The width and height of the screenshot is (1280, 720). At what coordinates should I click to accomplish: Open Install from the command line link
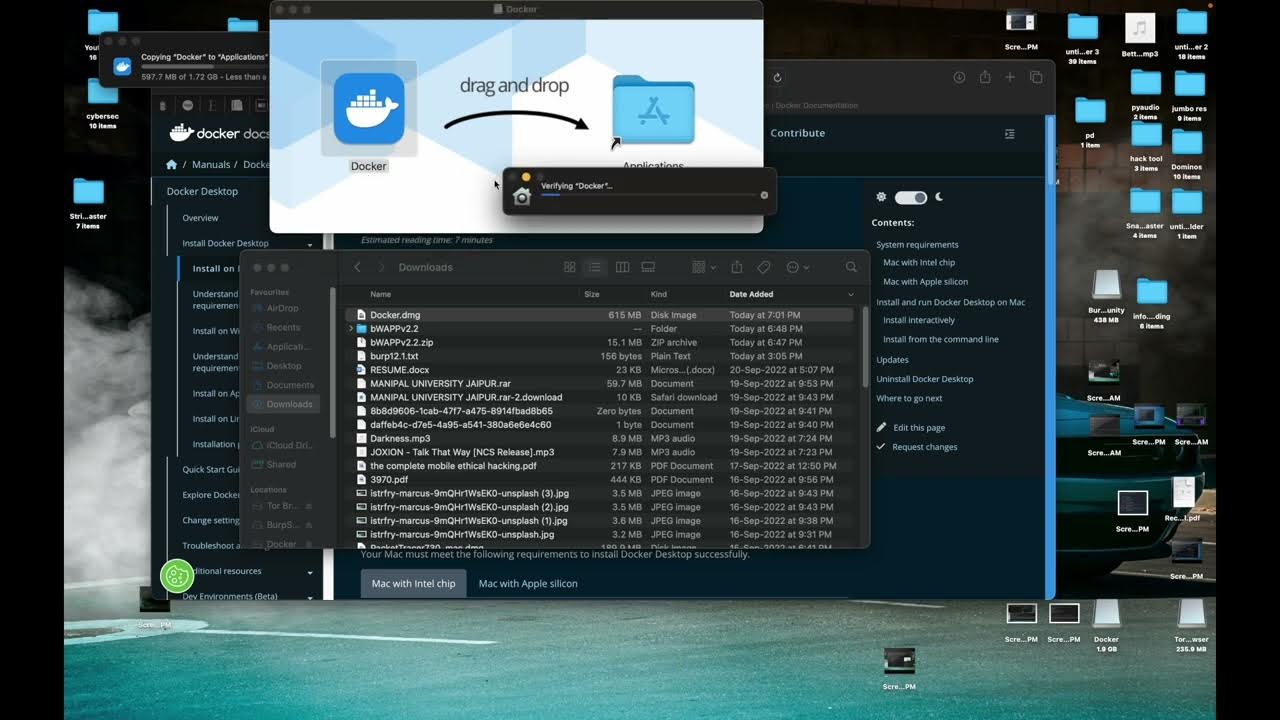tap(941, 339)
